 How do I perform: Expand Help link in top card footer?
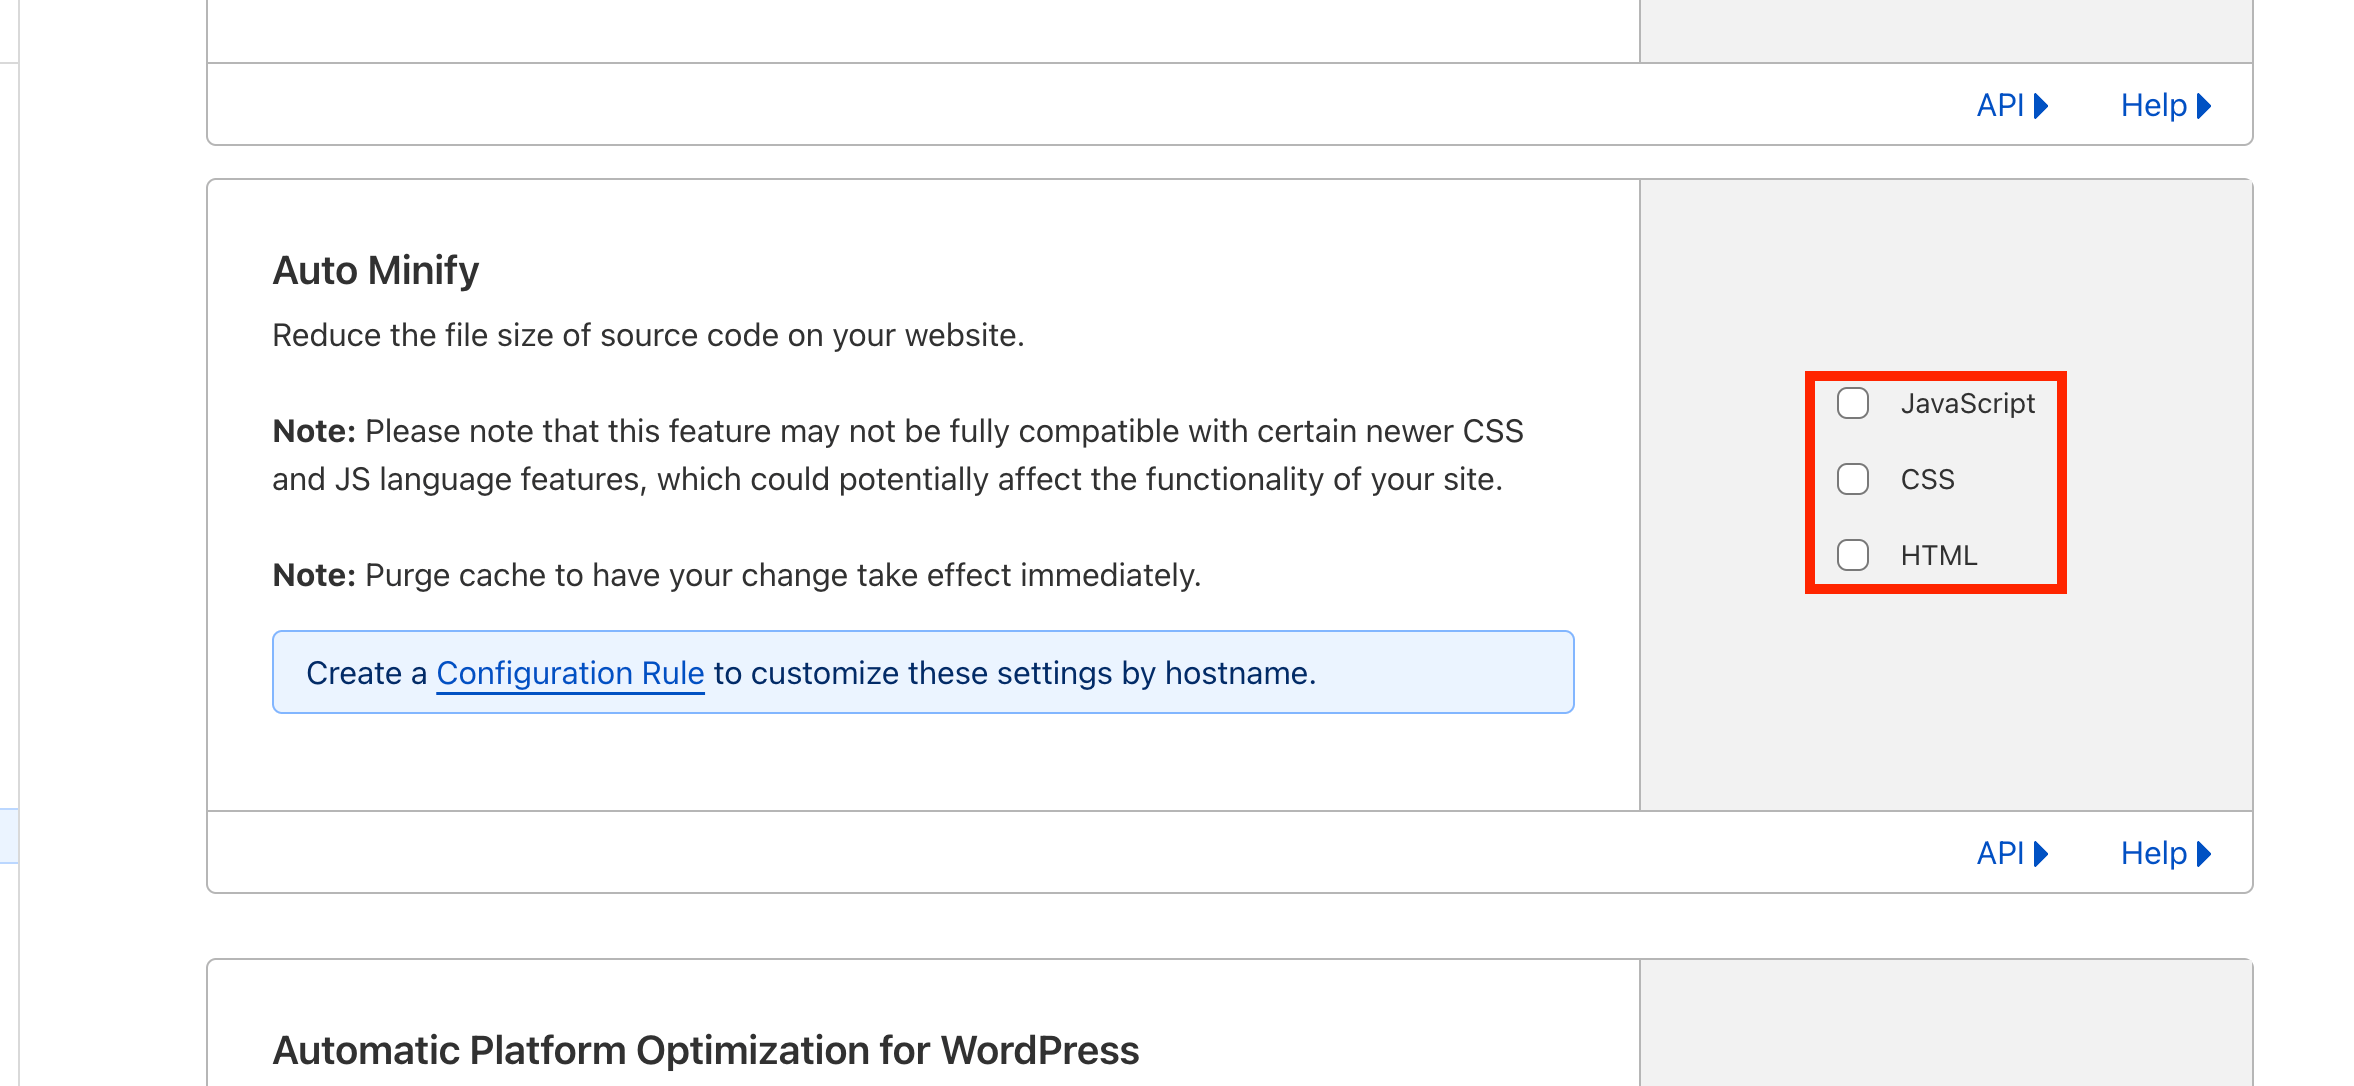(2165, 105)
